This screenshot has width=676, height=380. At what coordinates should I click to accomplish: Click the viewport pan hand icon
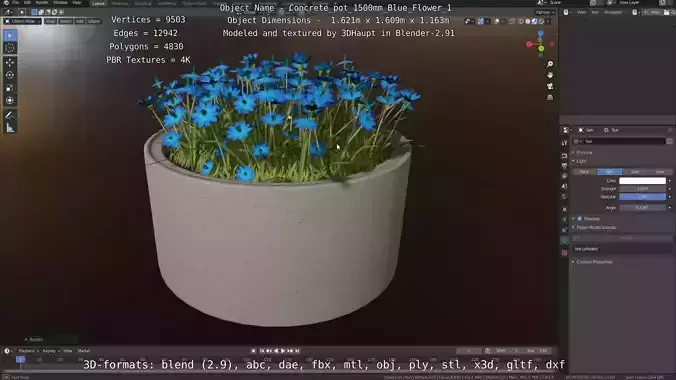pos(550,75)
